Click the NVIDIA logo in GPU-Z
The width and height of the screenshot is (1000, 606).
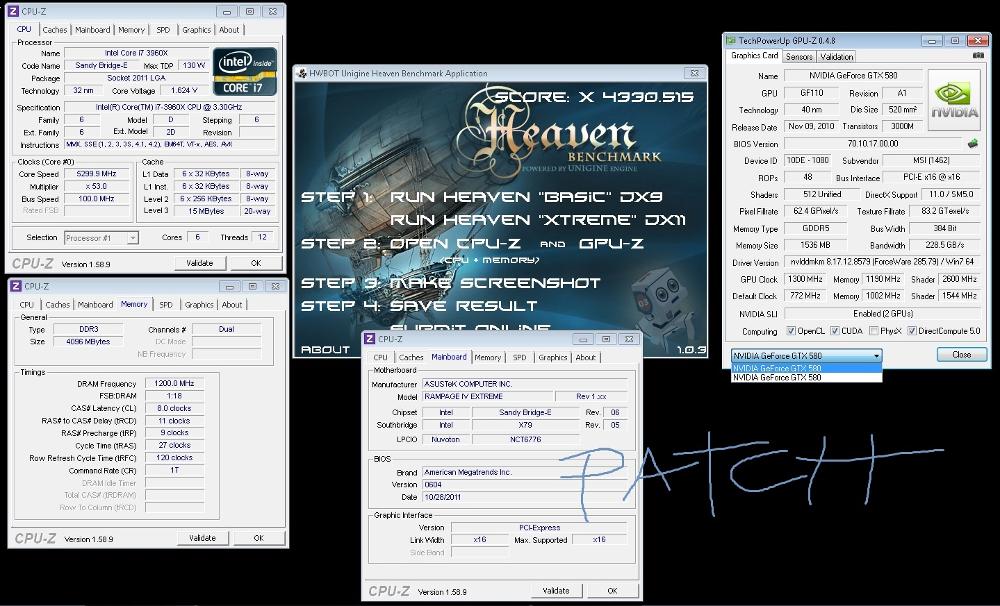coord(954,100)
